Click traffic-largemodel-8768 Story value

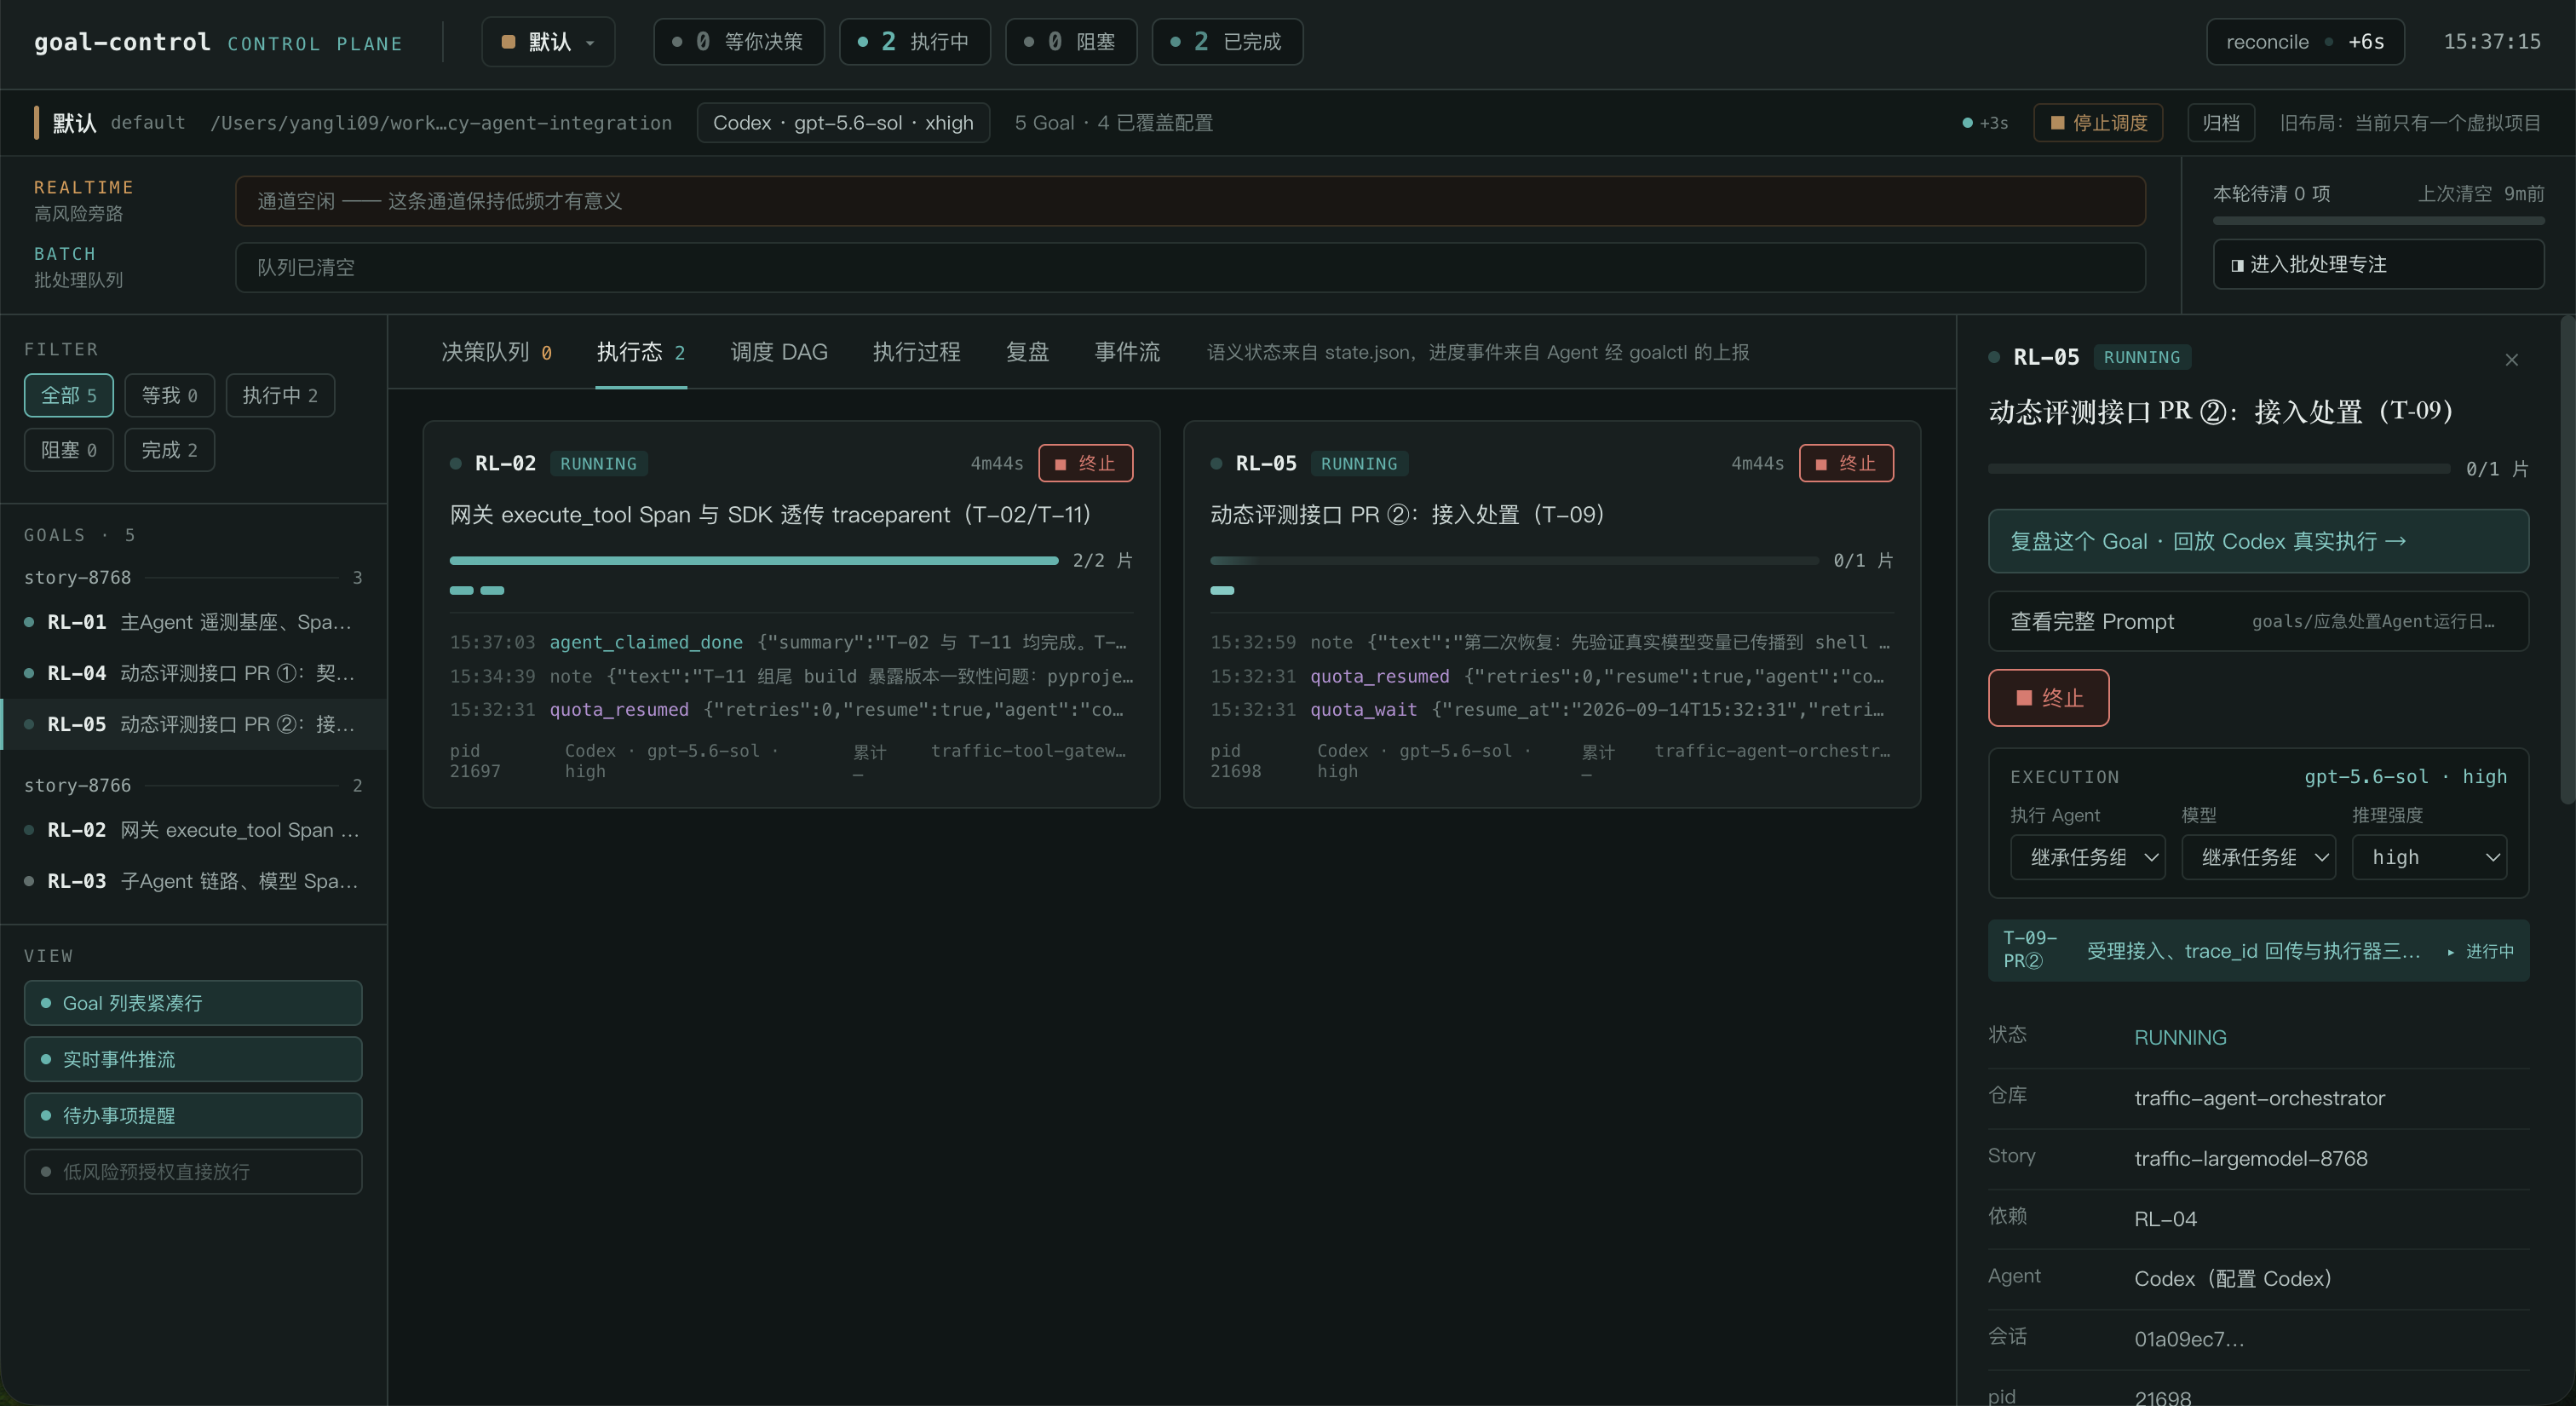click(x=2250, y=1158)
